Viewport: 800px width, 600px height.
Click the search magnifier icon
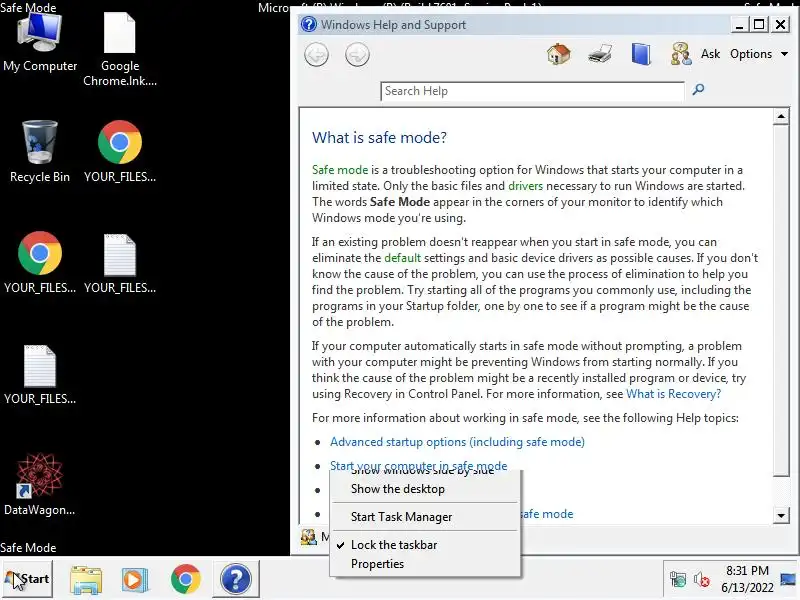(x=698, y=90)
